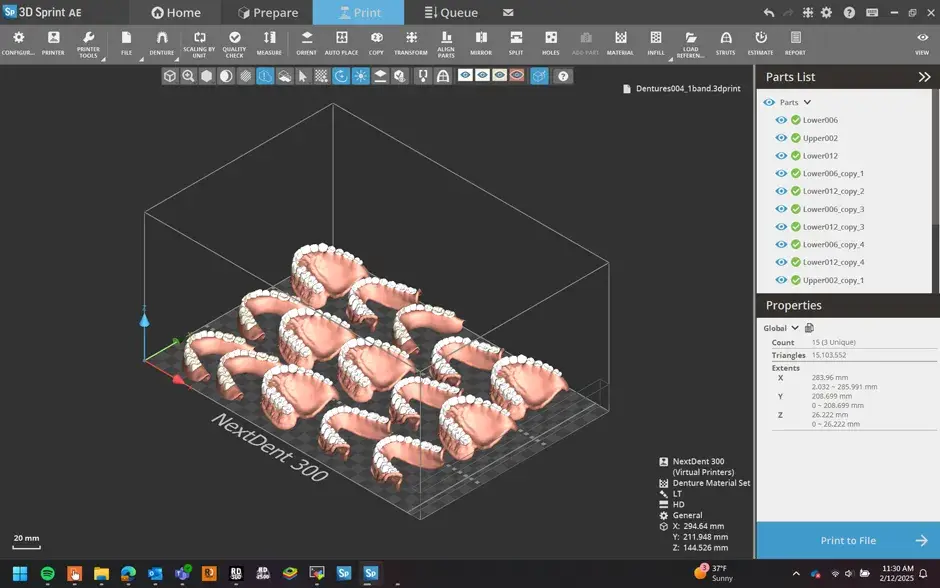Hide the Lower012_copy_3 part
This screenshot has height=588, width=940.
[781, 226]
